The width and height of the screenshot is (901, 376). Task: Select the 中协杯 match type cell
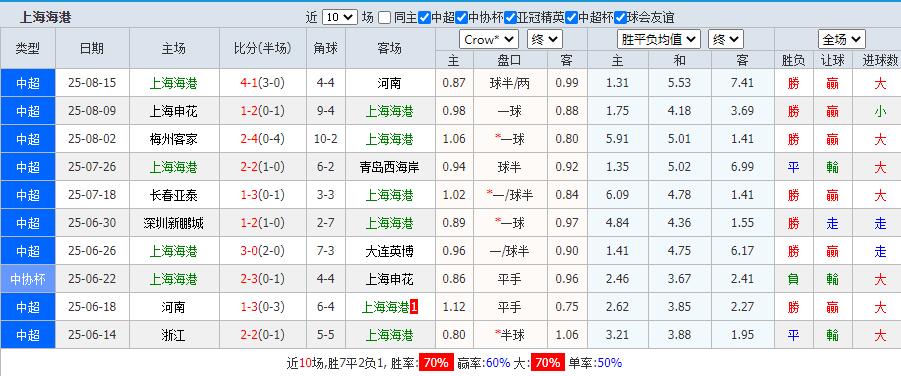28,279
